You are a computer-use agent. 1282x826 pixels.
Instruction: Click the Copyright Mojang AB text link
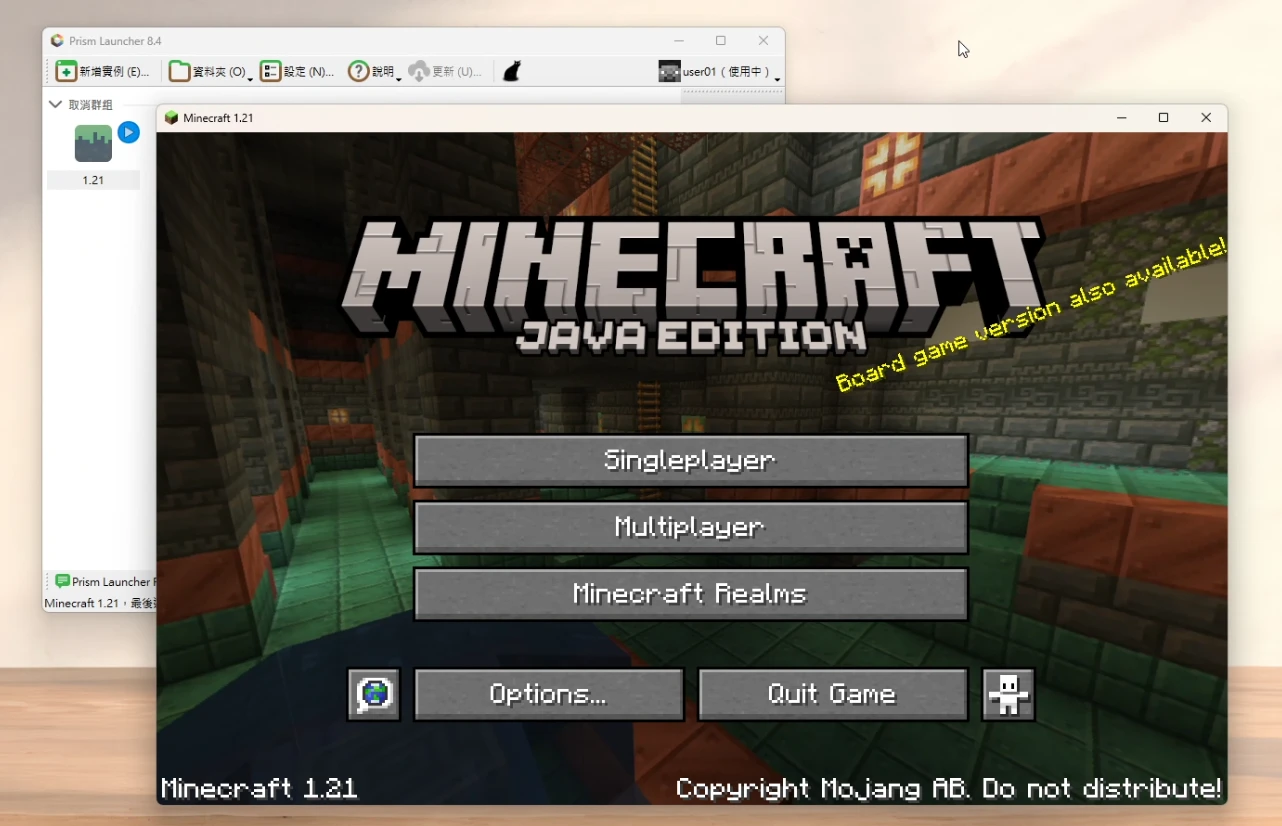948,788
